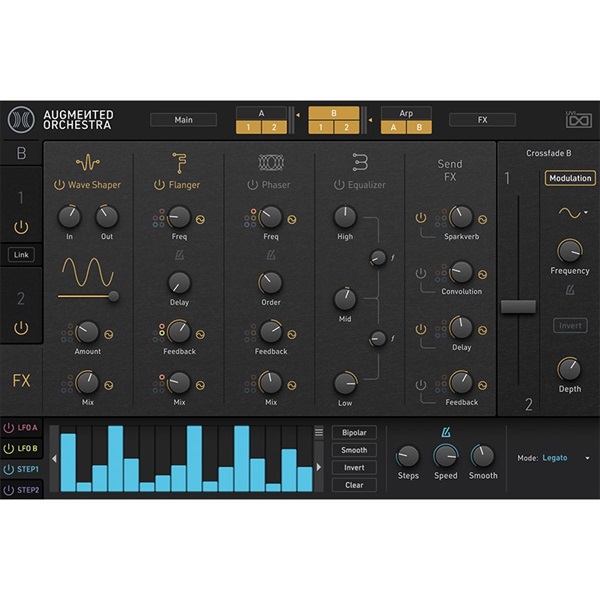Click the Send FX Feedback modulation icon

pyautogui.click(x=483, y=385)
